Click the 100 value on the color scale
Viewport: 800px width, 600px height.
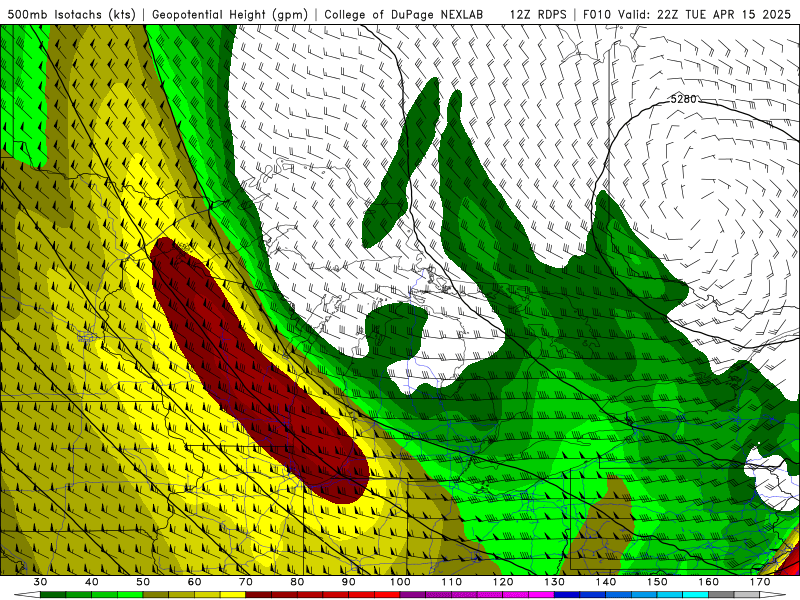(x=401, y=582)
